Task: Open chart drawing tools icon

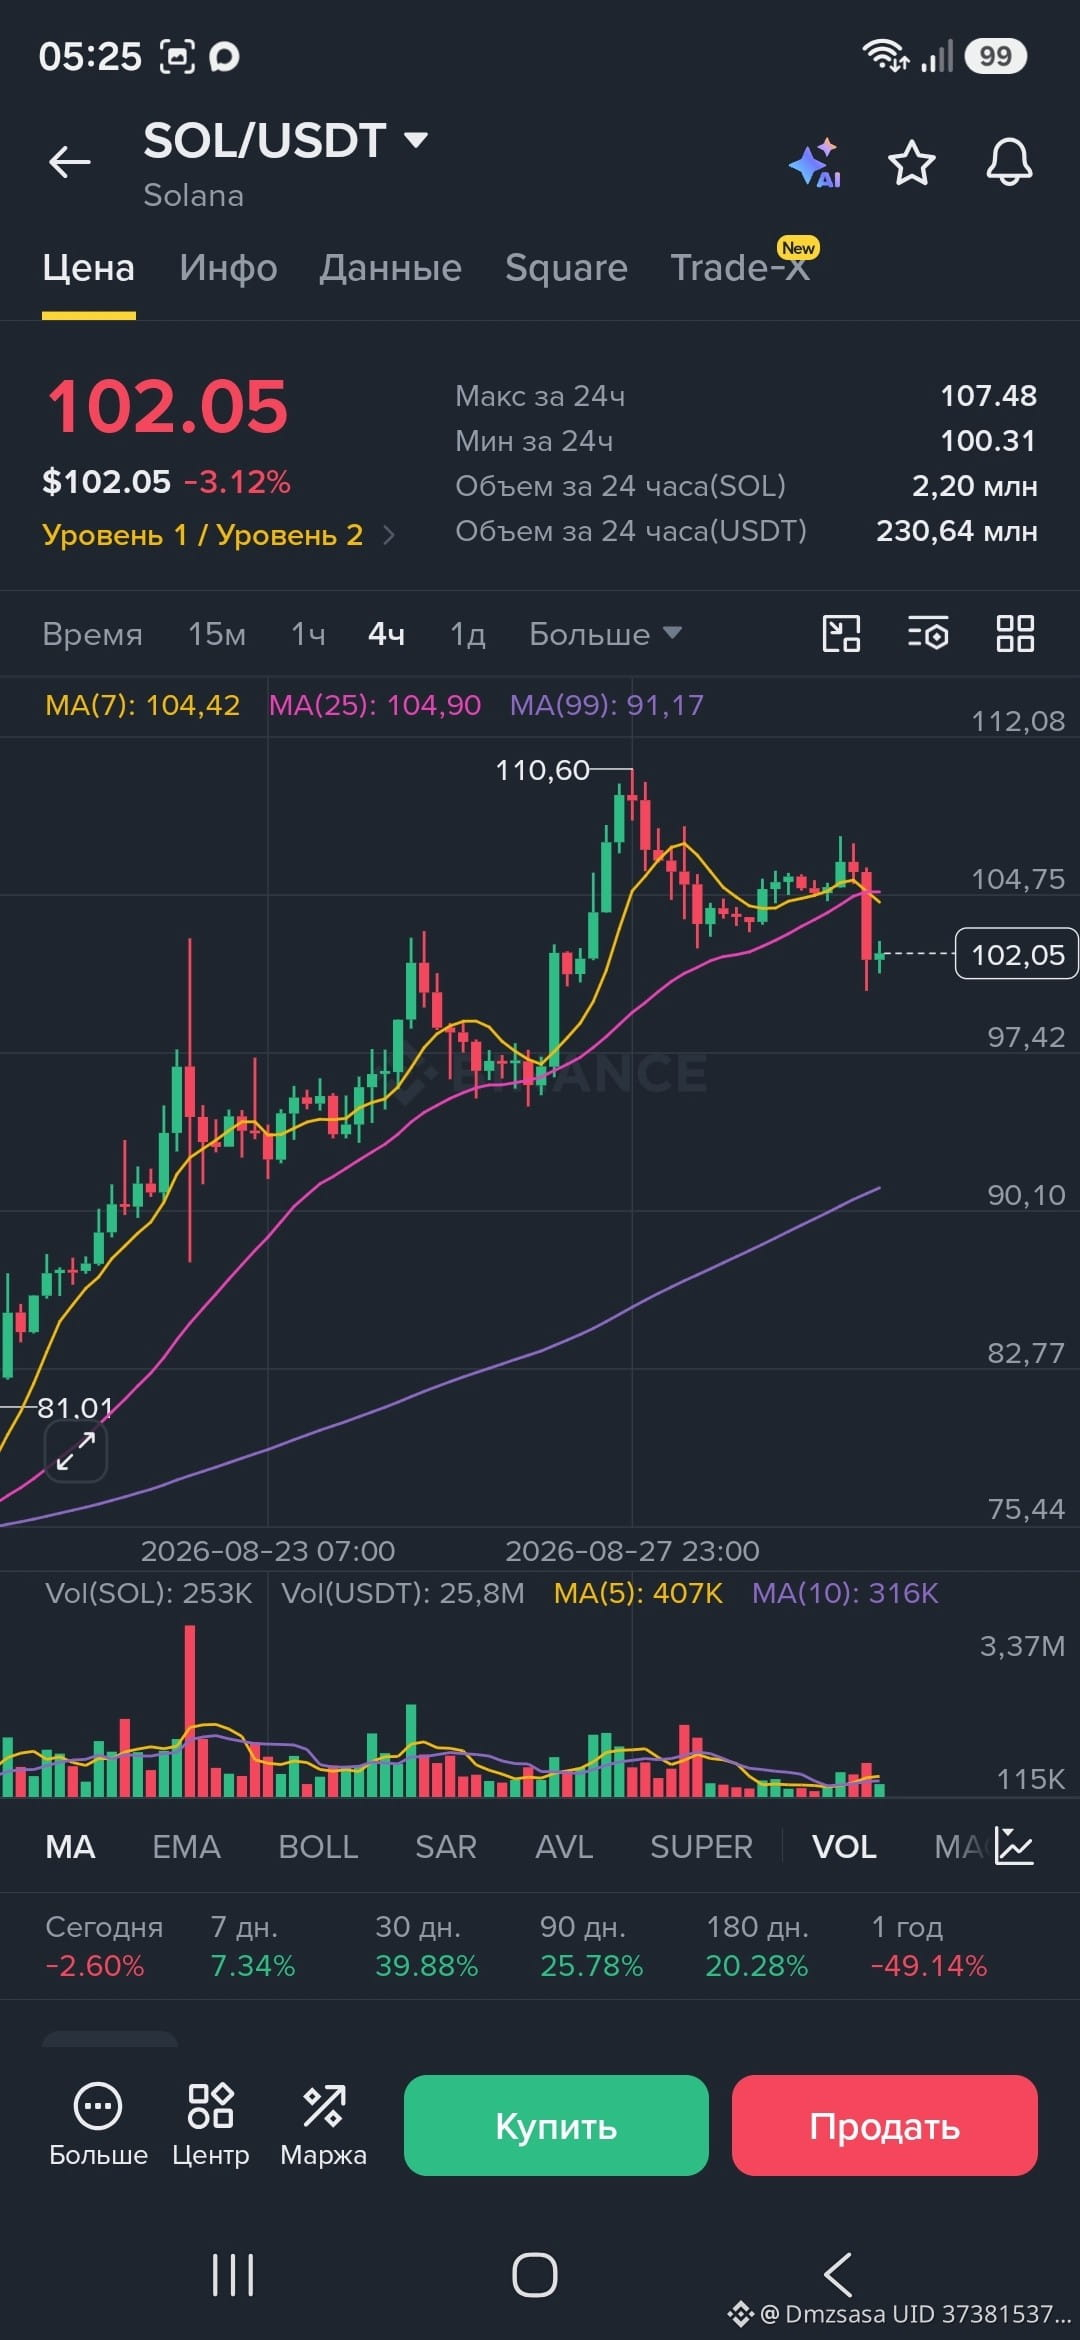Action: tap(841, 634)
